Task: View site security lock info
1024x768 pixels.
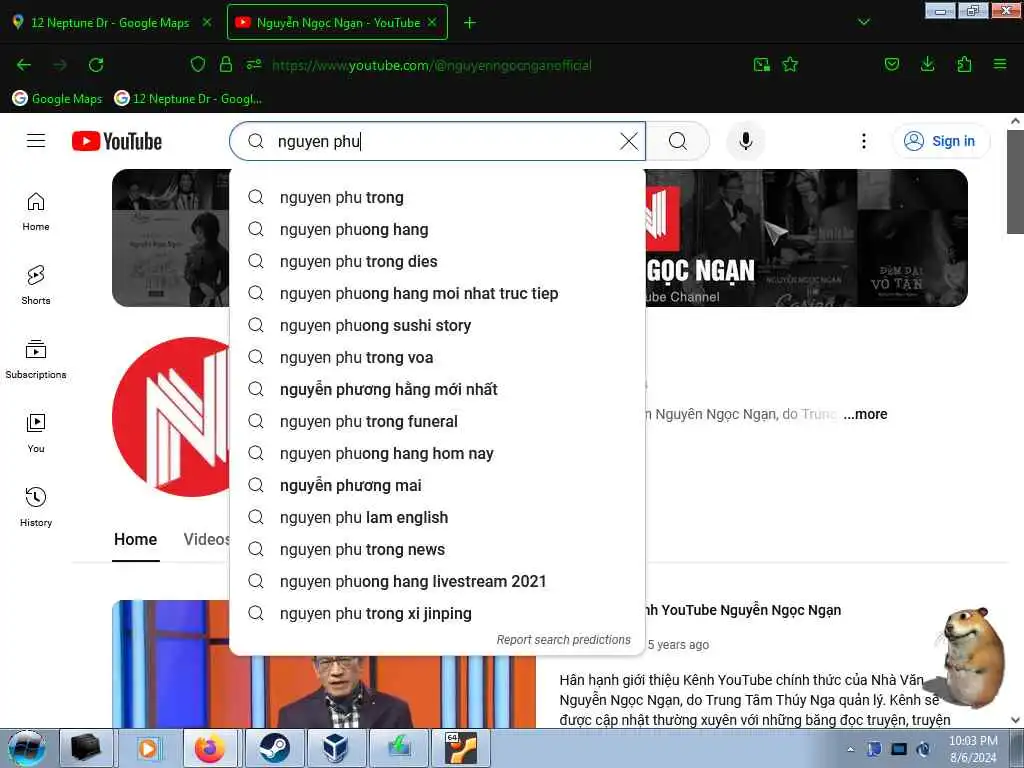Action: point(226,65)
